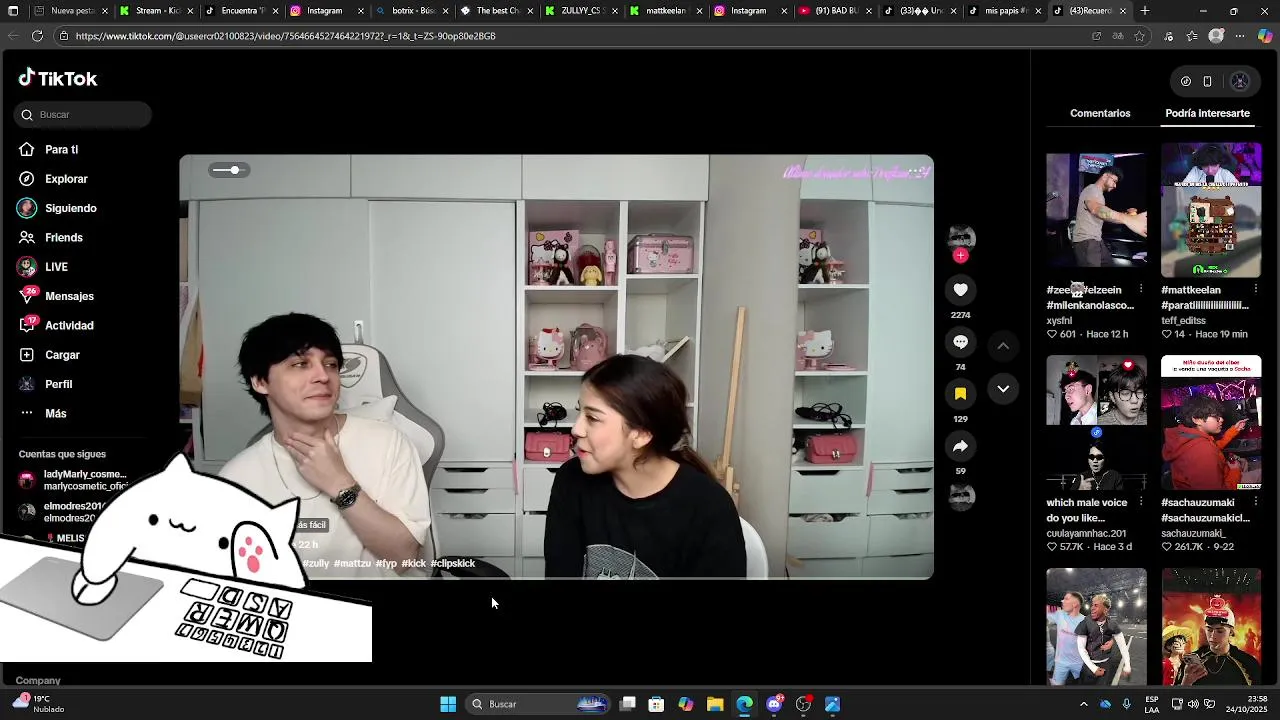Open more options for #mattkeelan video
Image resolution: width=1280 pixels, height=720 pixels.
point(1255,290)
